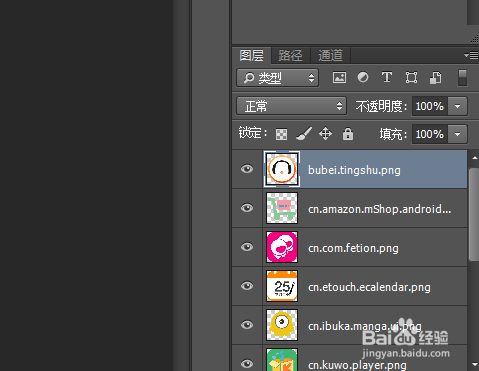Hide the cn.amazon.mShop.android layer

pyautogui.click(x=247, y=208)
